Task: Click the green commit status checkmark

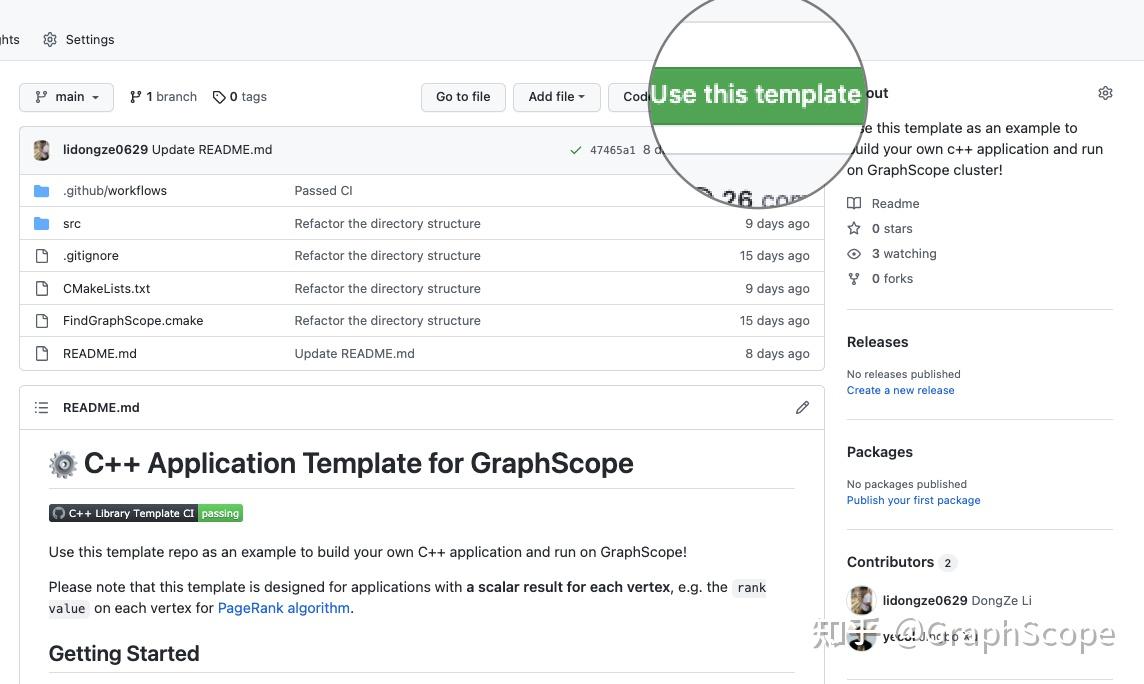Action: pos(575,150)
